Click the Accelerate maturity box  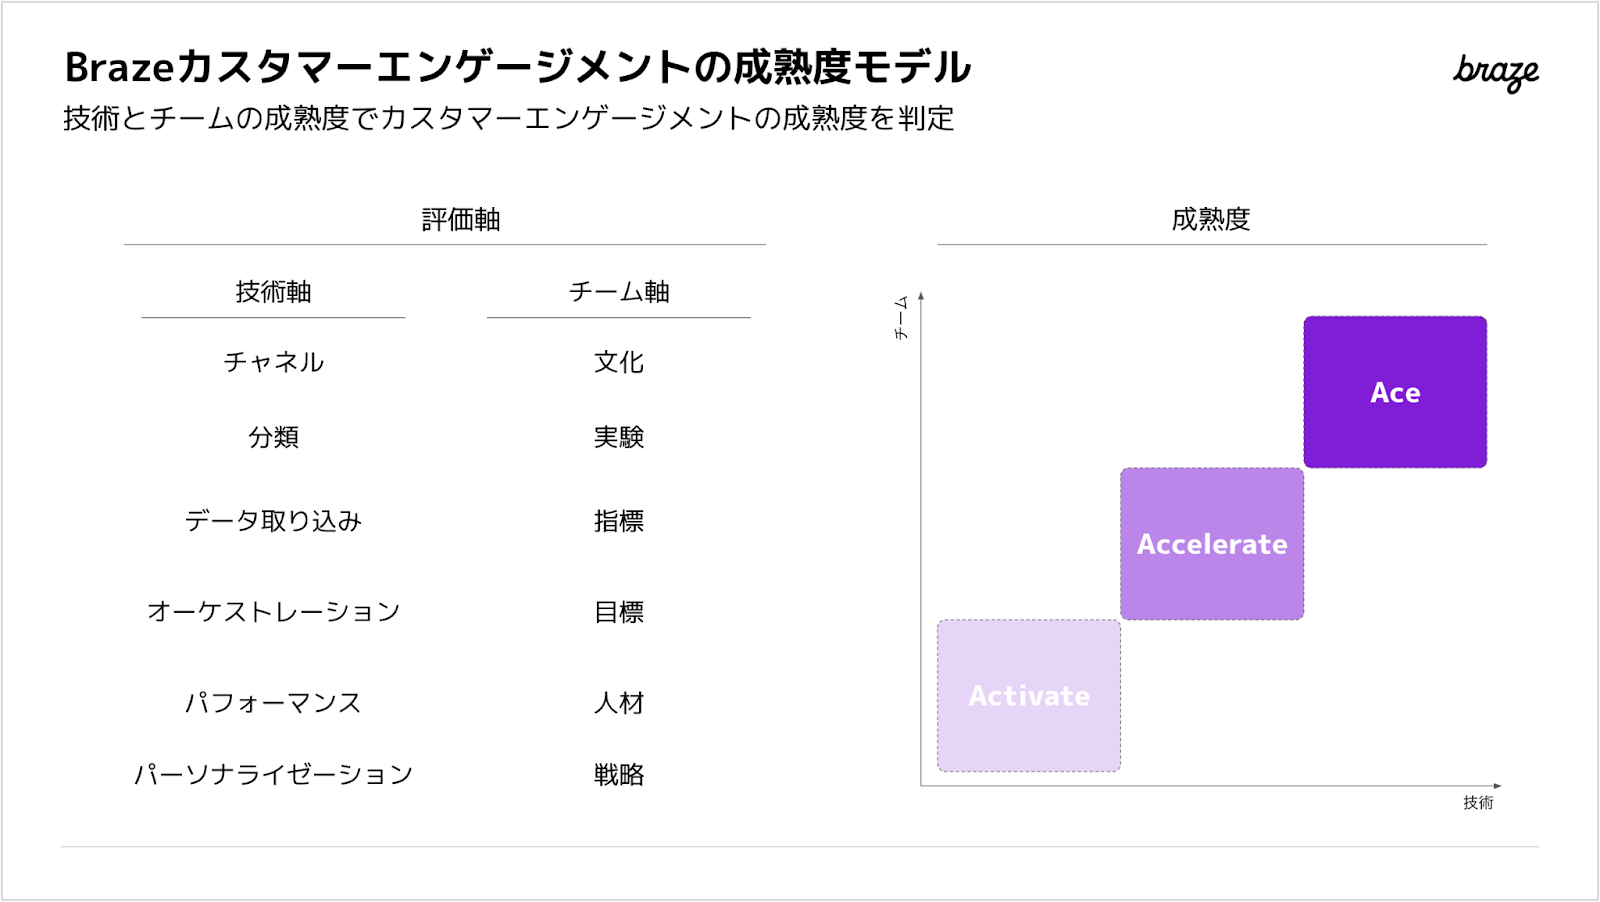(1212, 544)
